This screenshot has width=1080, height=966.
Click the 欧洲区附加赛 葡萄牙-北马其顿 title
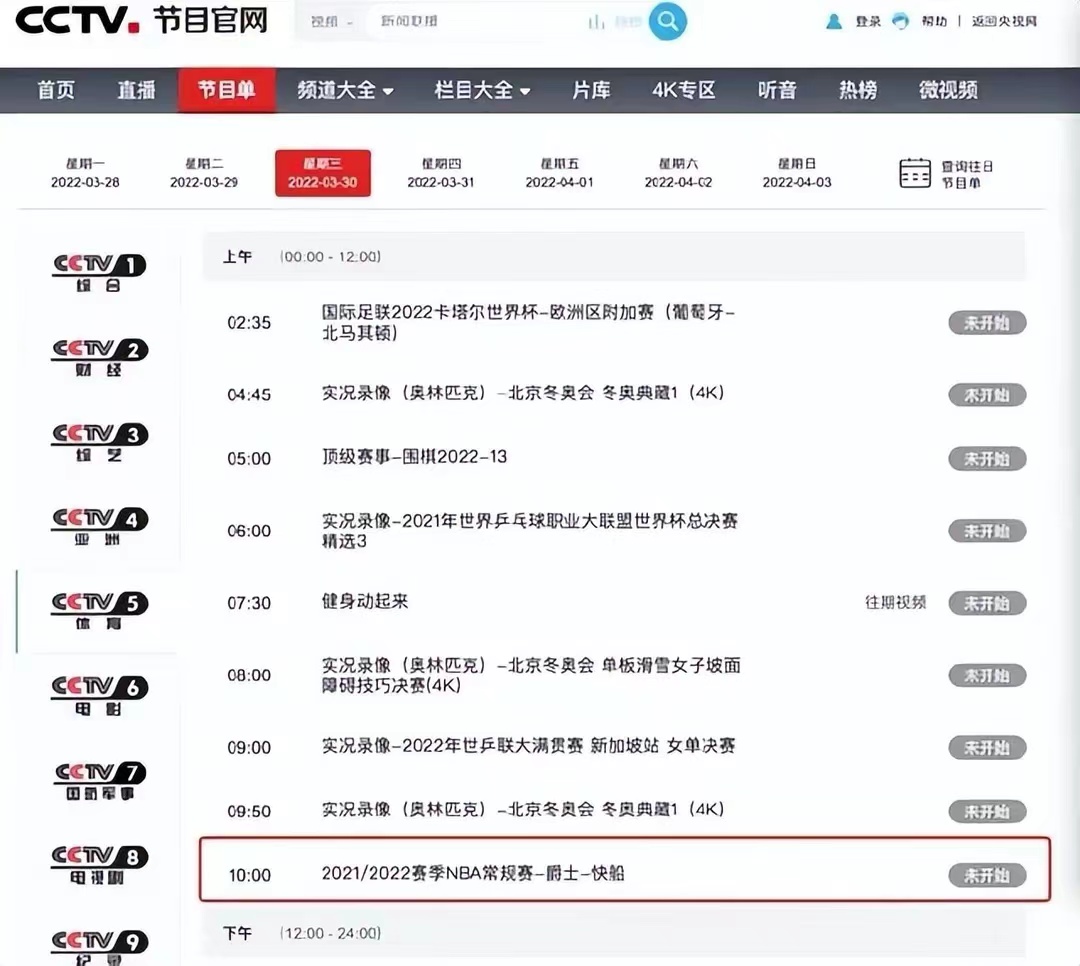528,322
